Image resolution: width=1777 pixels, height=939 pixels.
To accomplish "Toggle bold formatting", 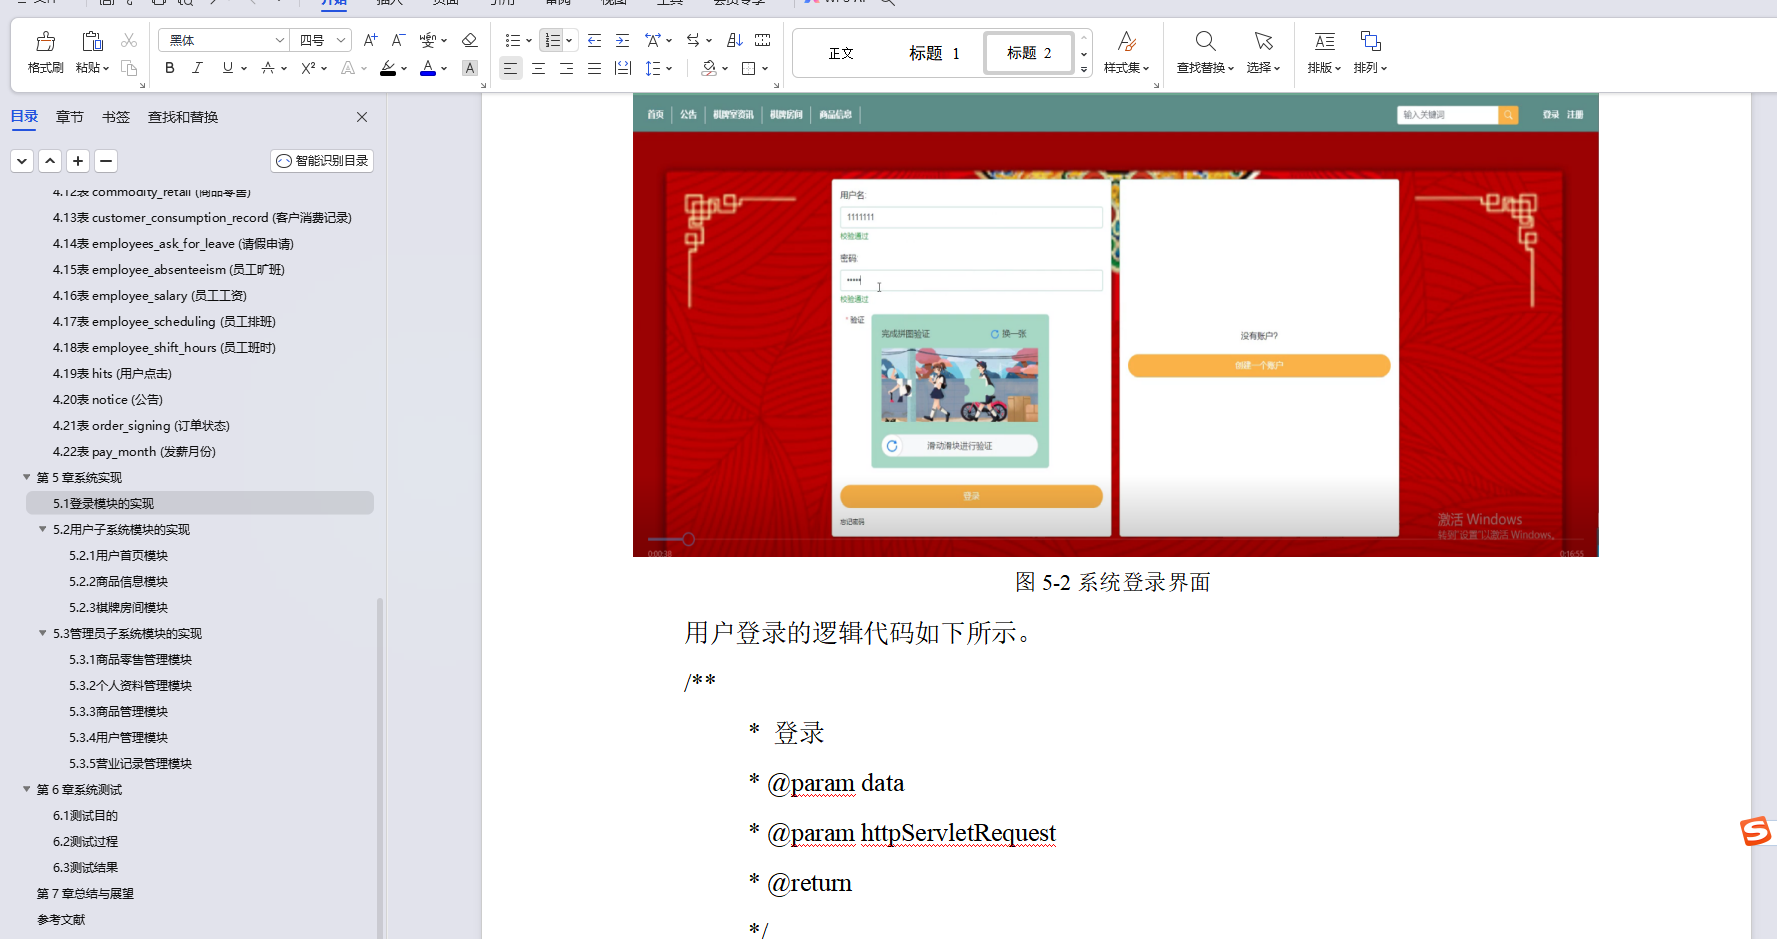I will [169, 68].
